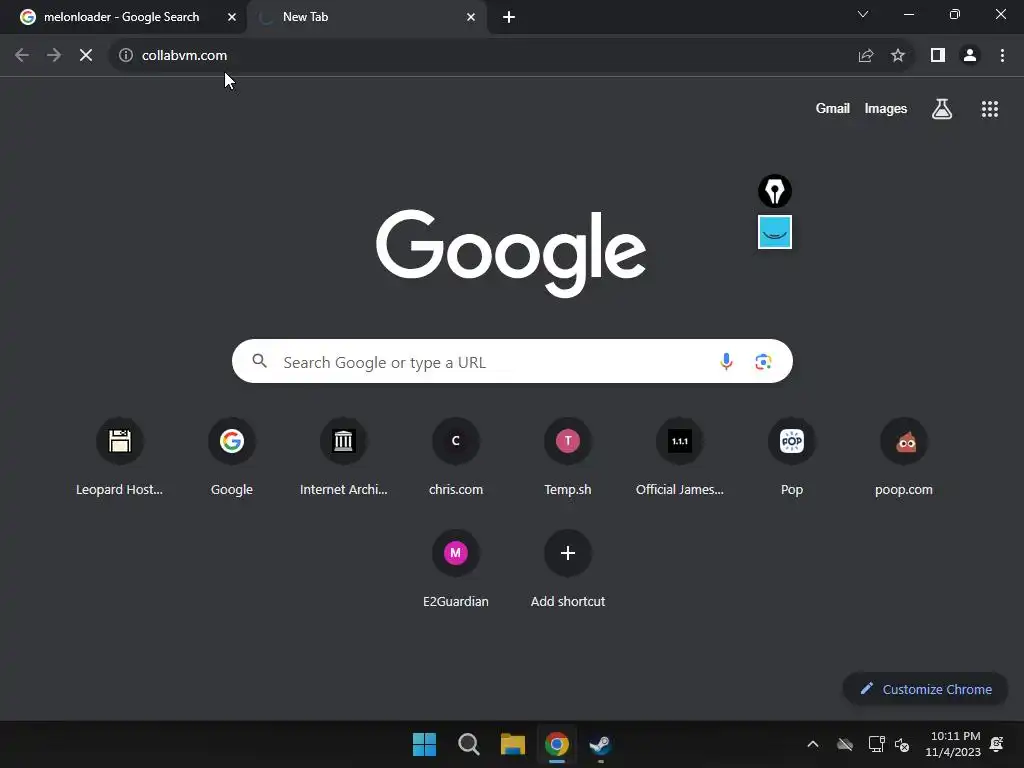The width and height of the screenshot is (1024, 768).
Task: Open the Temp.sh shortcut
Action: point(568,458)
